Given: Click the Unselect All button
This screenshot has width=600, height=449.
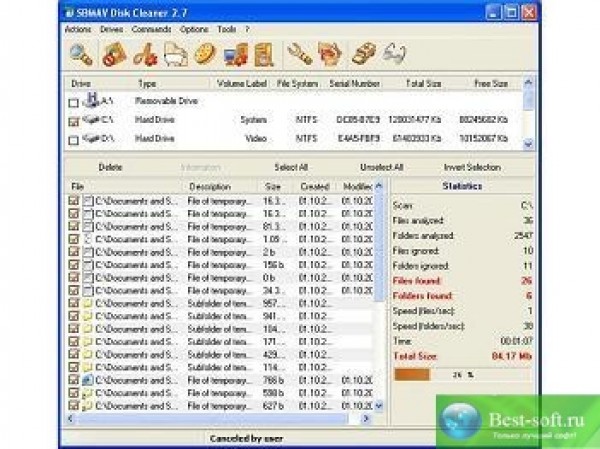Looking at the screenshot, I should 382,167.
